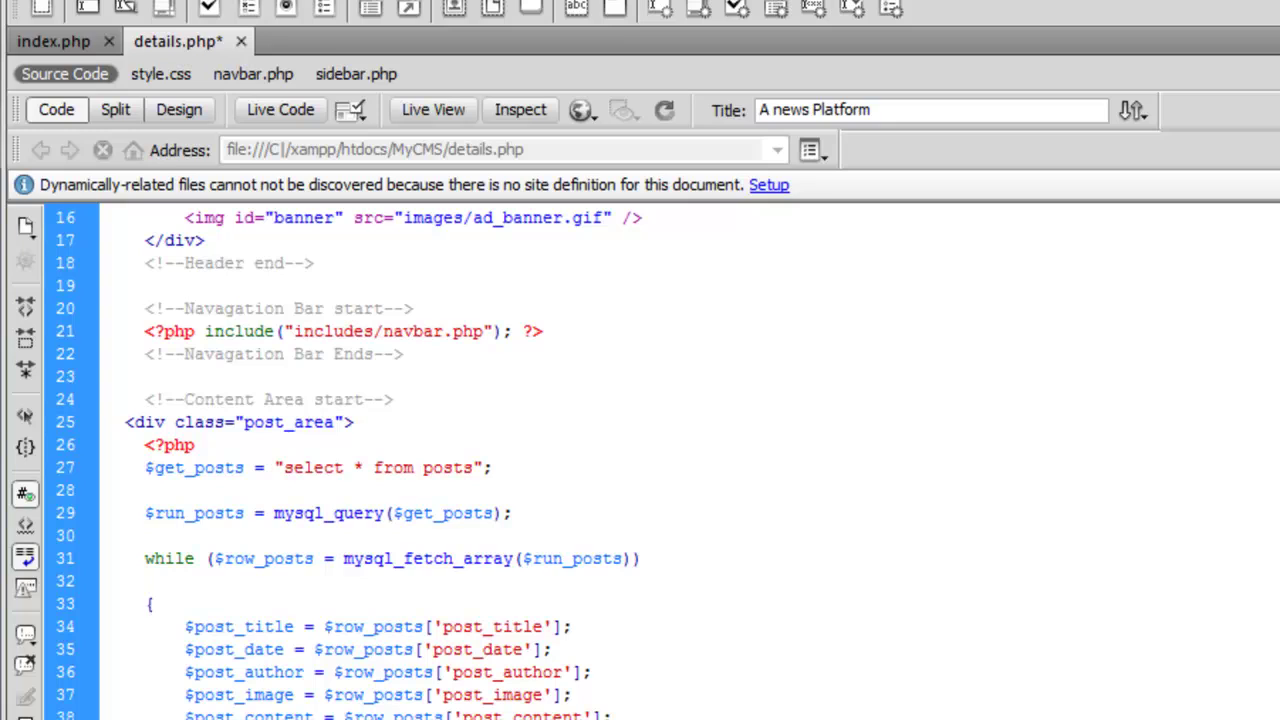This screenshot has width=1280, height=720.
Task: Select details.php* document tab
Action: click(178, 41)
